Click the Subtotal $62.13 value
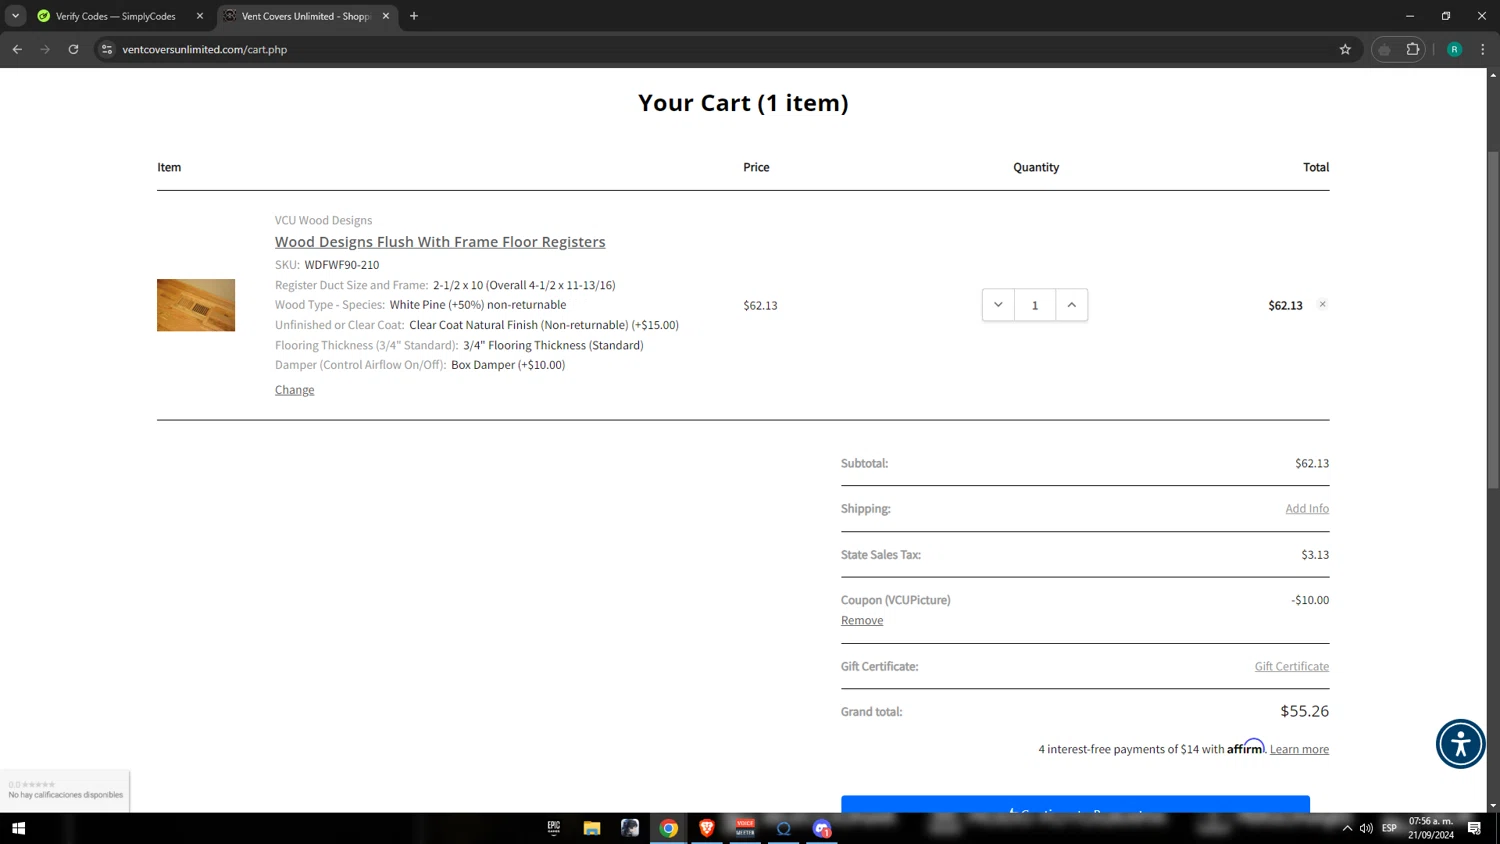The height and width of the screenshot is (844, 1500). pyautogui.click(x=1312, y=463)
